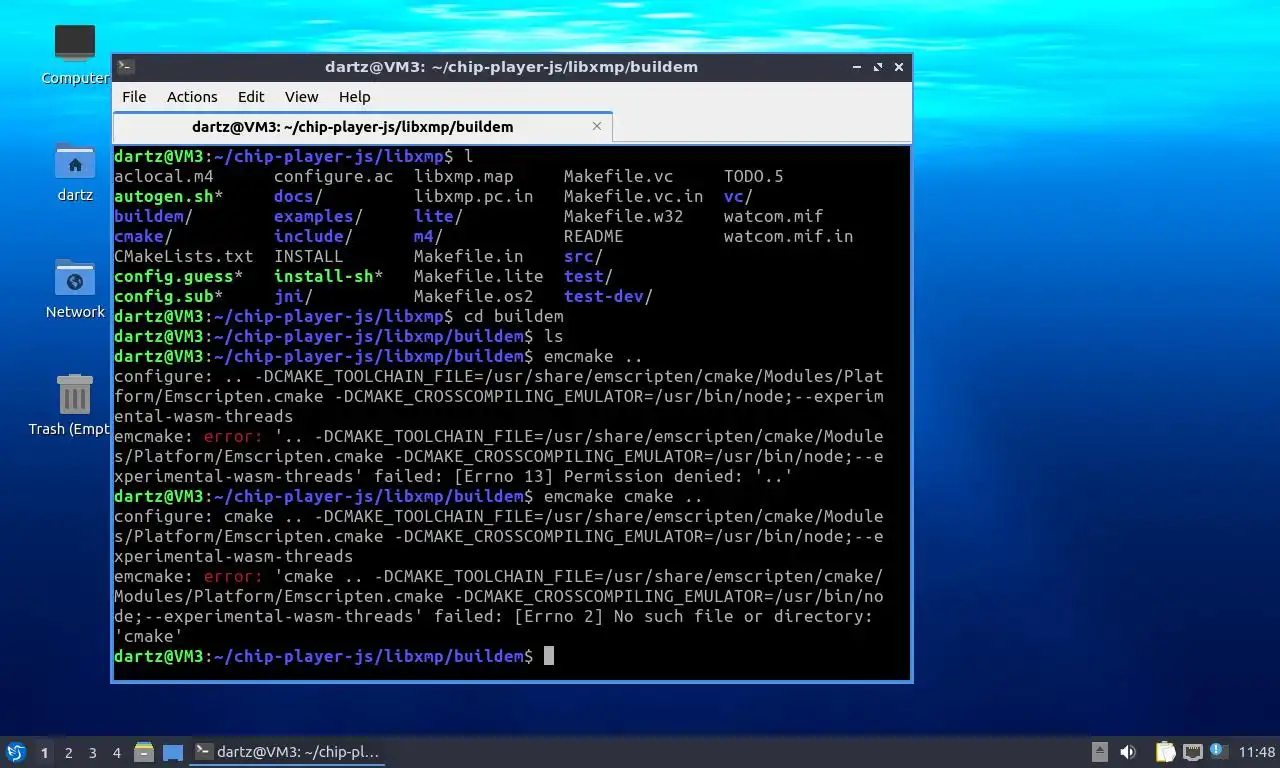Click the terminal window title text
Image resolution: width=1280 pixels, height=768 pixels.
[x=511, y=67]
